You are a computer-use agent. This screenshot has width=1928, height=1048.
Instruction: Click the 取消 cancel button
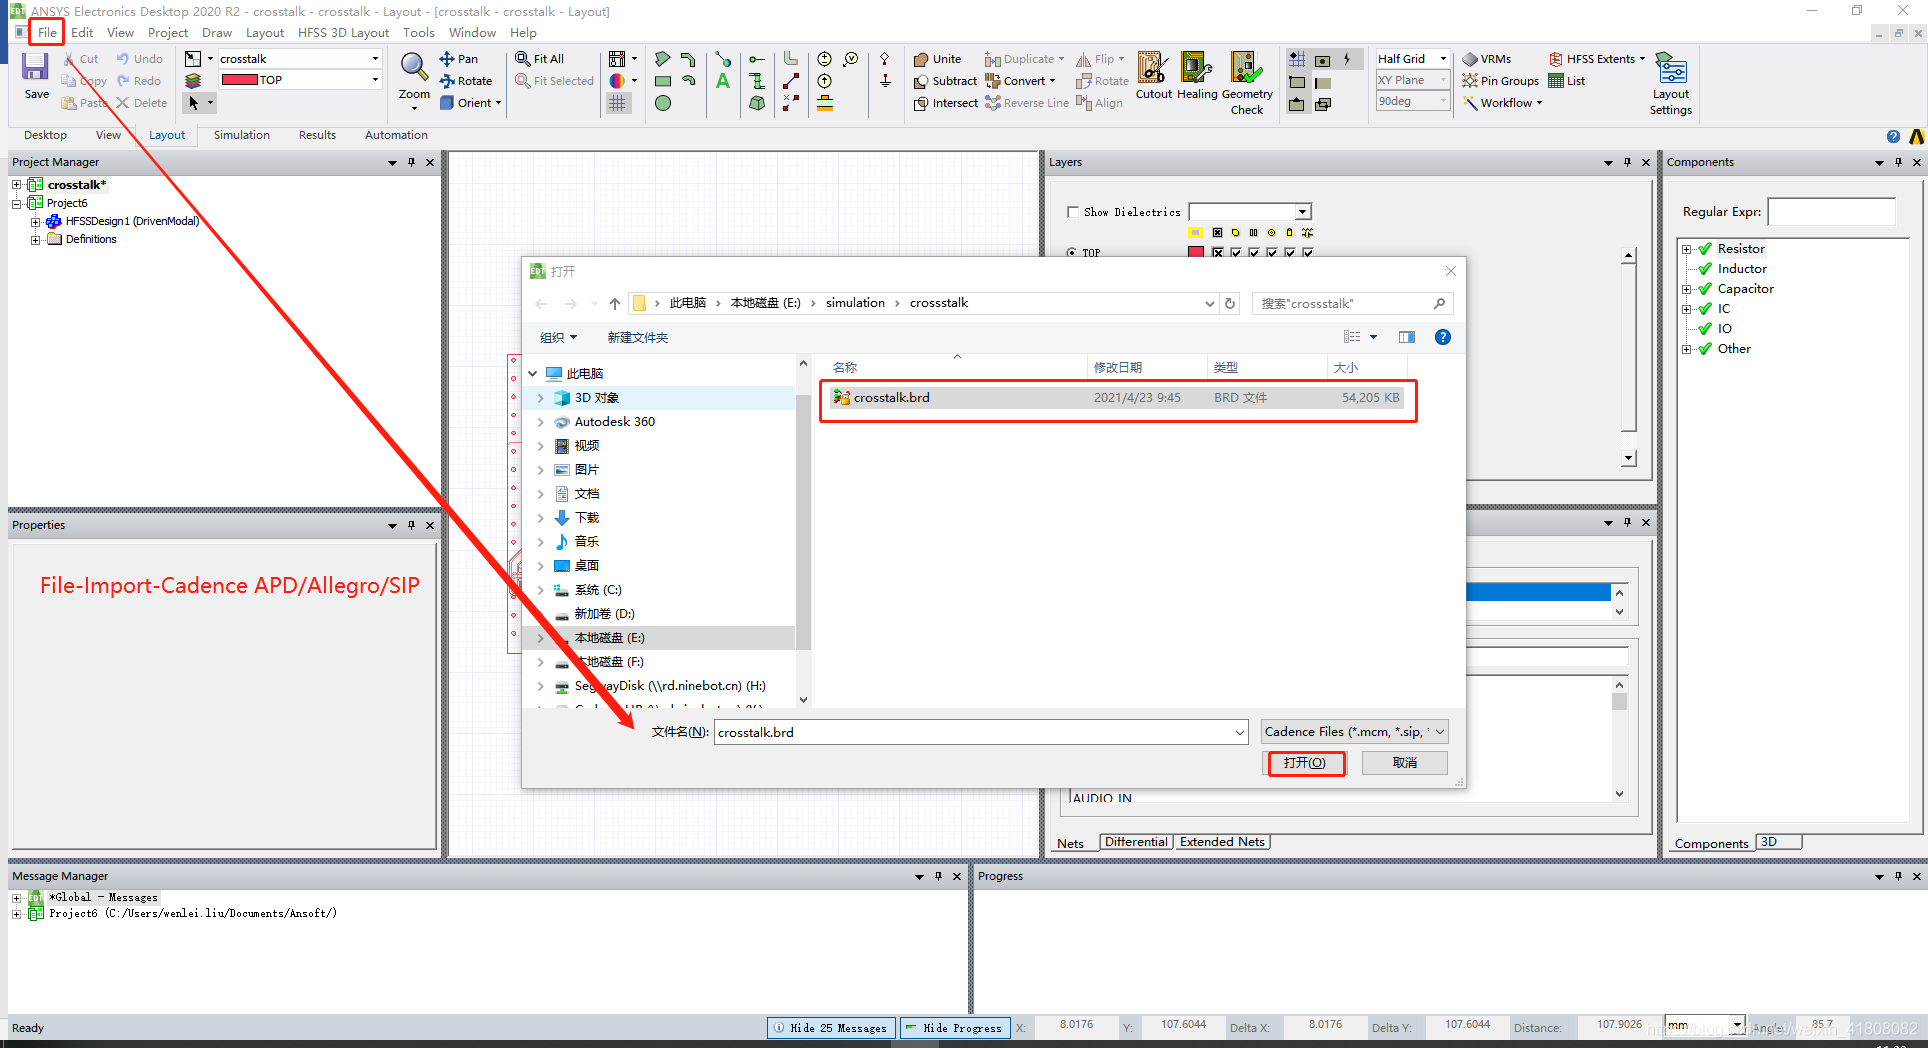coord(1404,763)
